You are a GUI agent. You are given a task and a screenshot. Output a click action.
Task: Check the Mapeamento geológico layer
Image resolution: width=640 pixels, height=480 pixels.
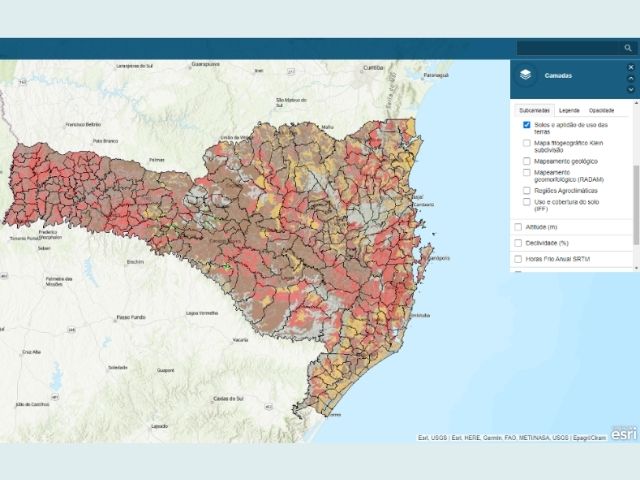527,160
